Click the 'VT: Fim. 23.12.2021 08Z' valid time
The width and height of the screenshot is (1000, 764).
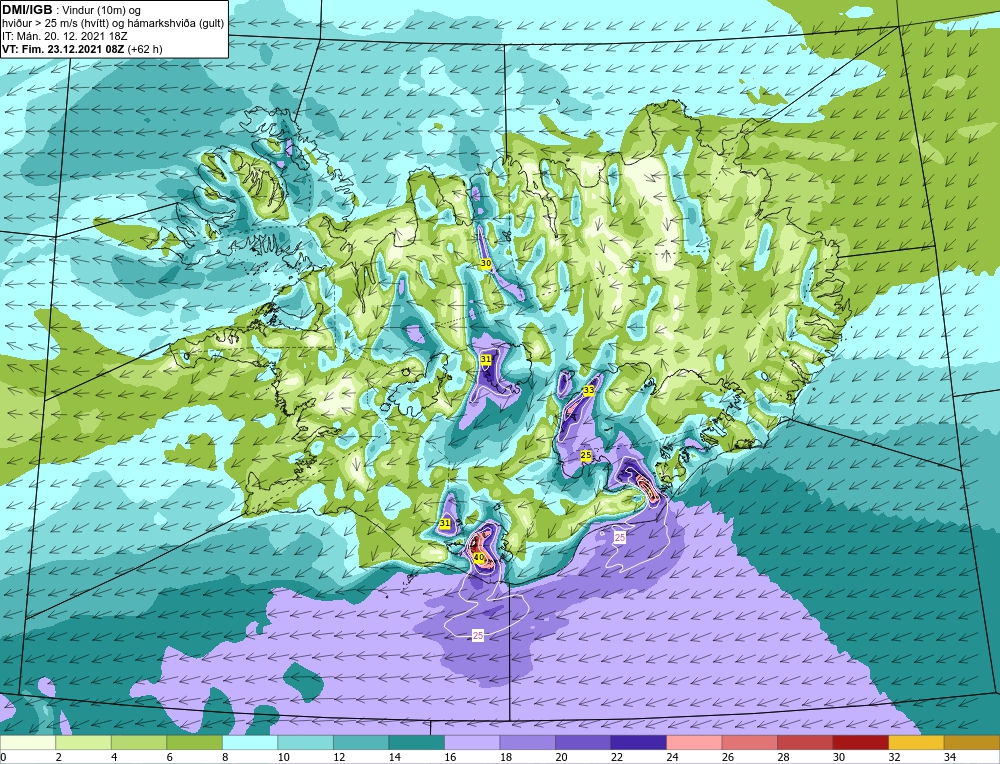(64, 49)
